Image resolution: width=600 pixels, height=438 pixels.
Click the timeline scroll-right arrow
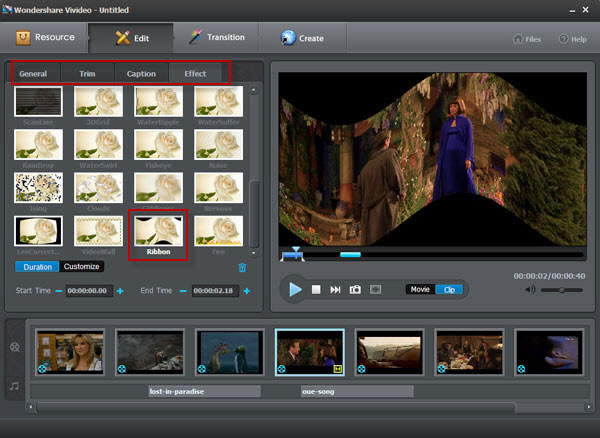pyautogui.click(x=589, y=407)
